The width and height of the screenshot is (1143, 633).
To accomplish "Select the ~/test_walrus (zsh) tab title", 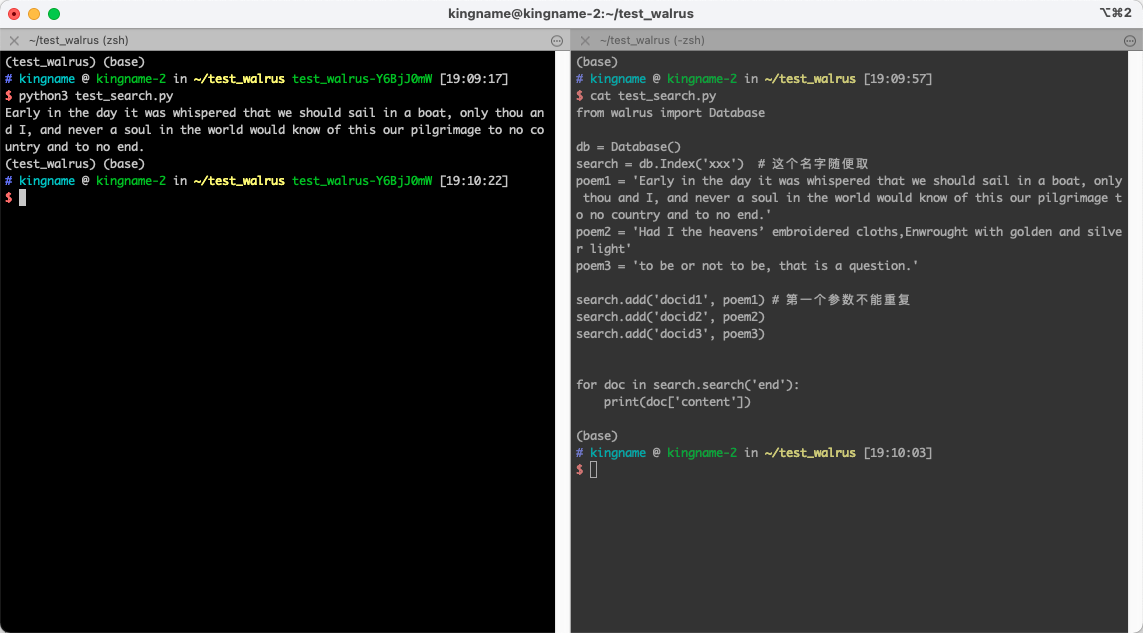I will click(x=79, y=41).
